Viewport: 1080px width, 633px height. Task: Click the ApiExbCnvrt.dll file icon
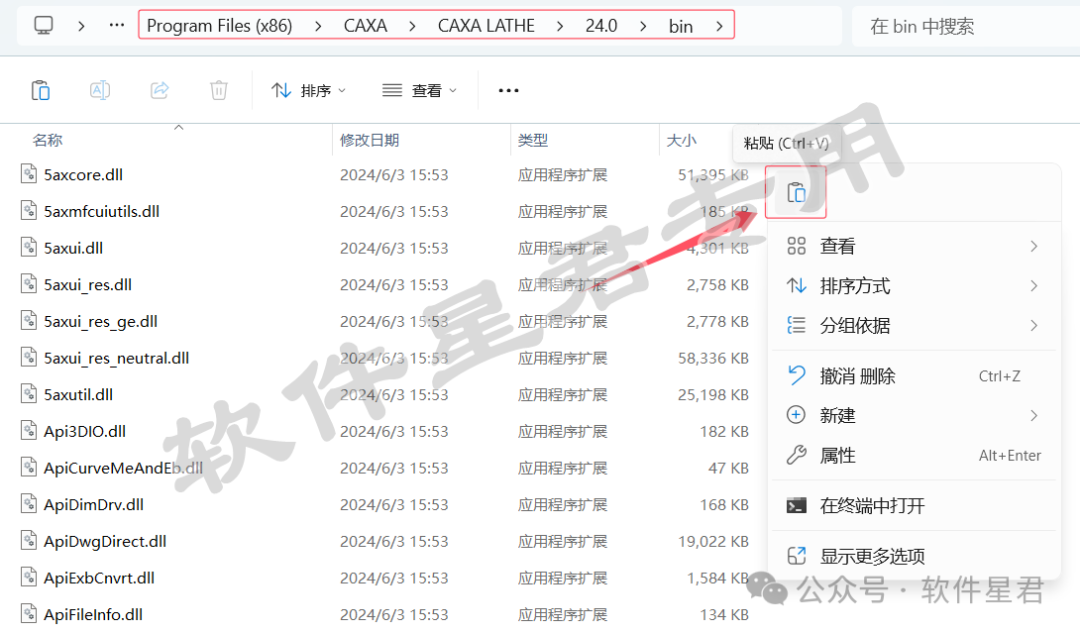[x=29, y=577]
